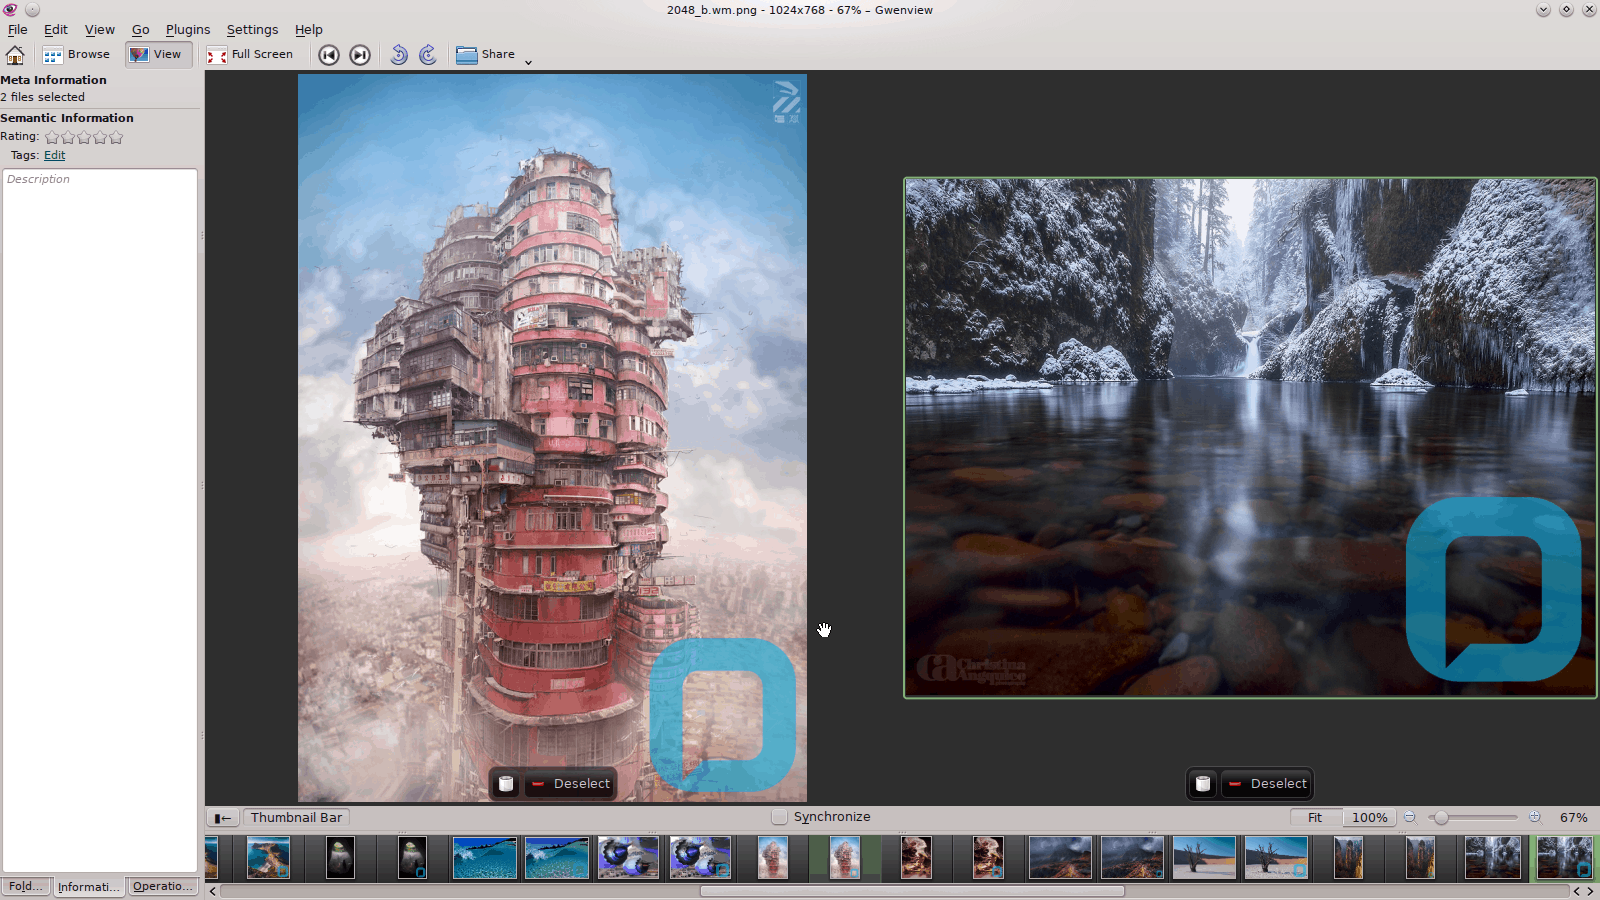
Task: Select the green-highlighted tower thumbnail
Action: coord(844,858)
